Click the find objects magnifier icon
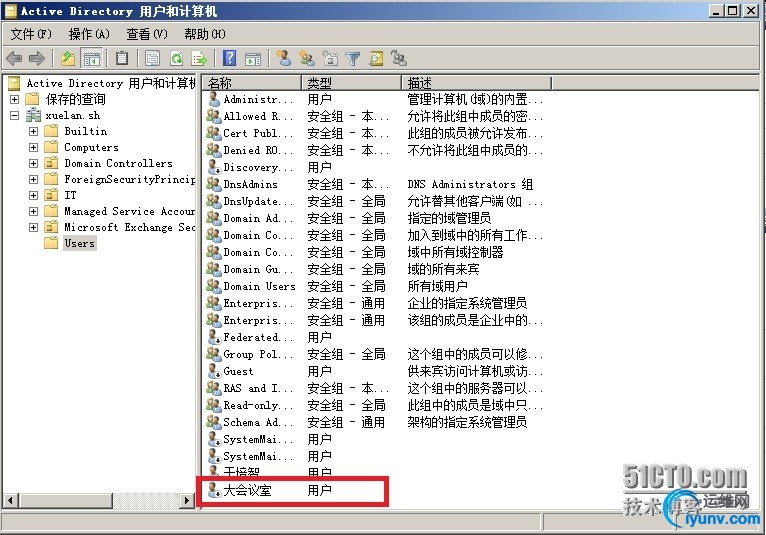Viewport: 766px width, 535px height. coord(376,59)
